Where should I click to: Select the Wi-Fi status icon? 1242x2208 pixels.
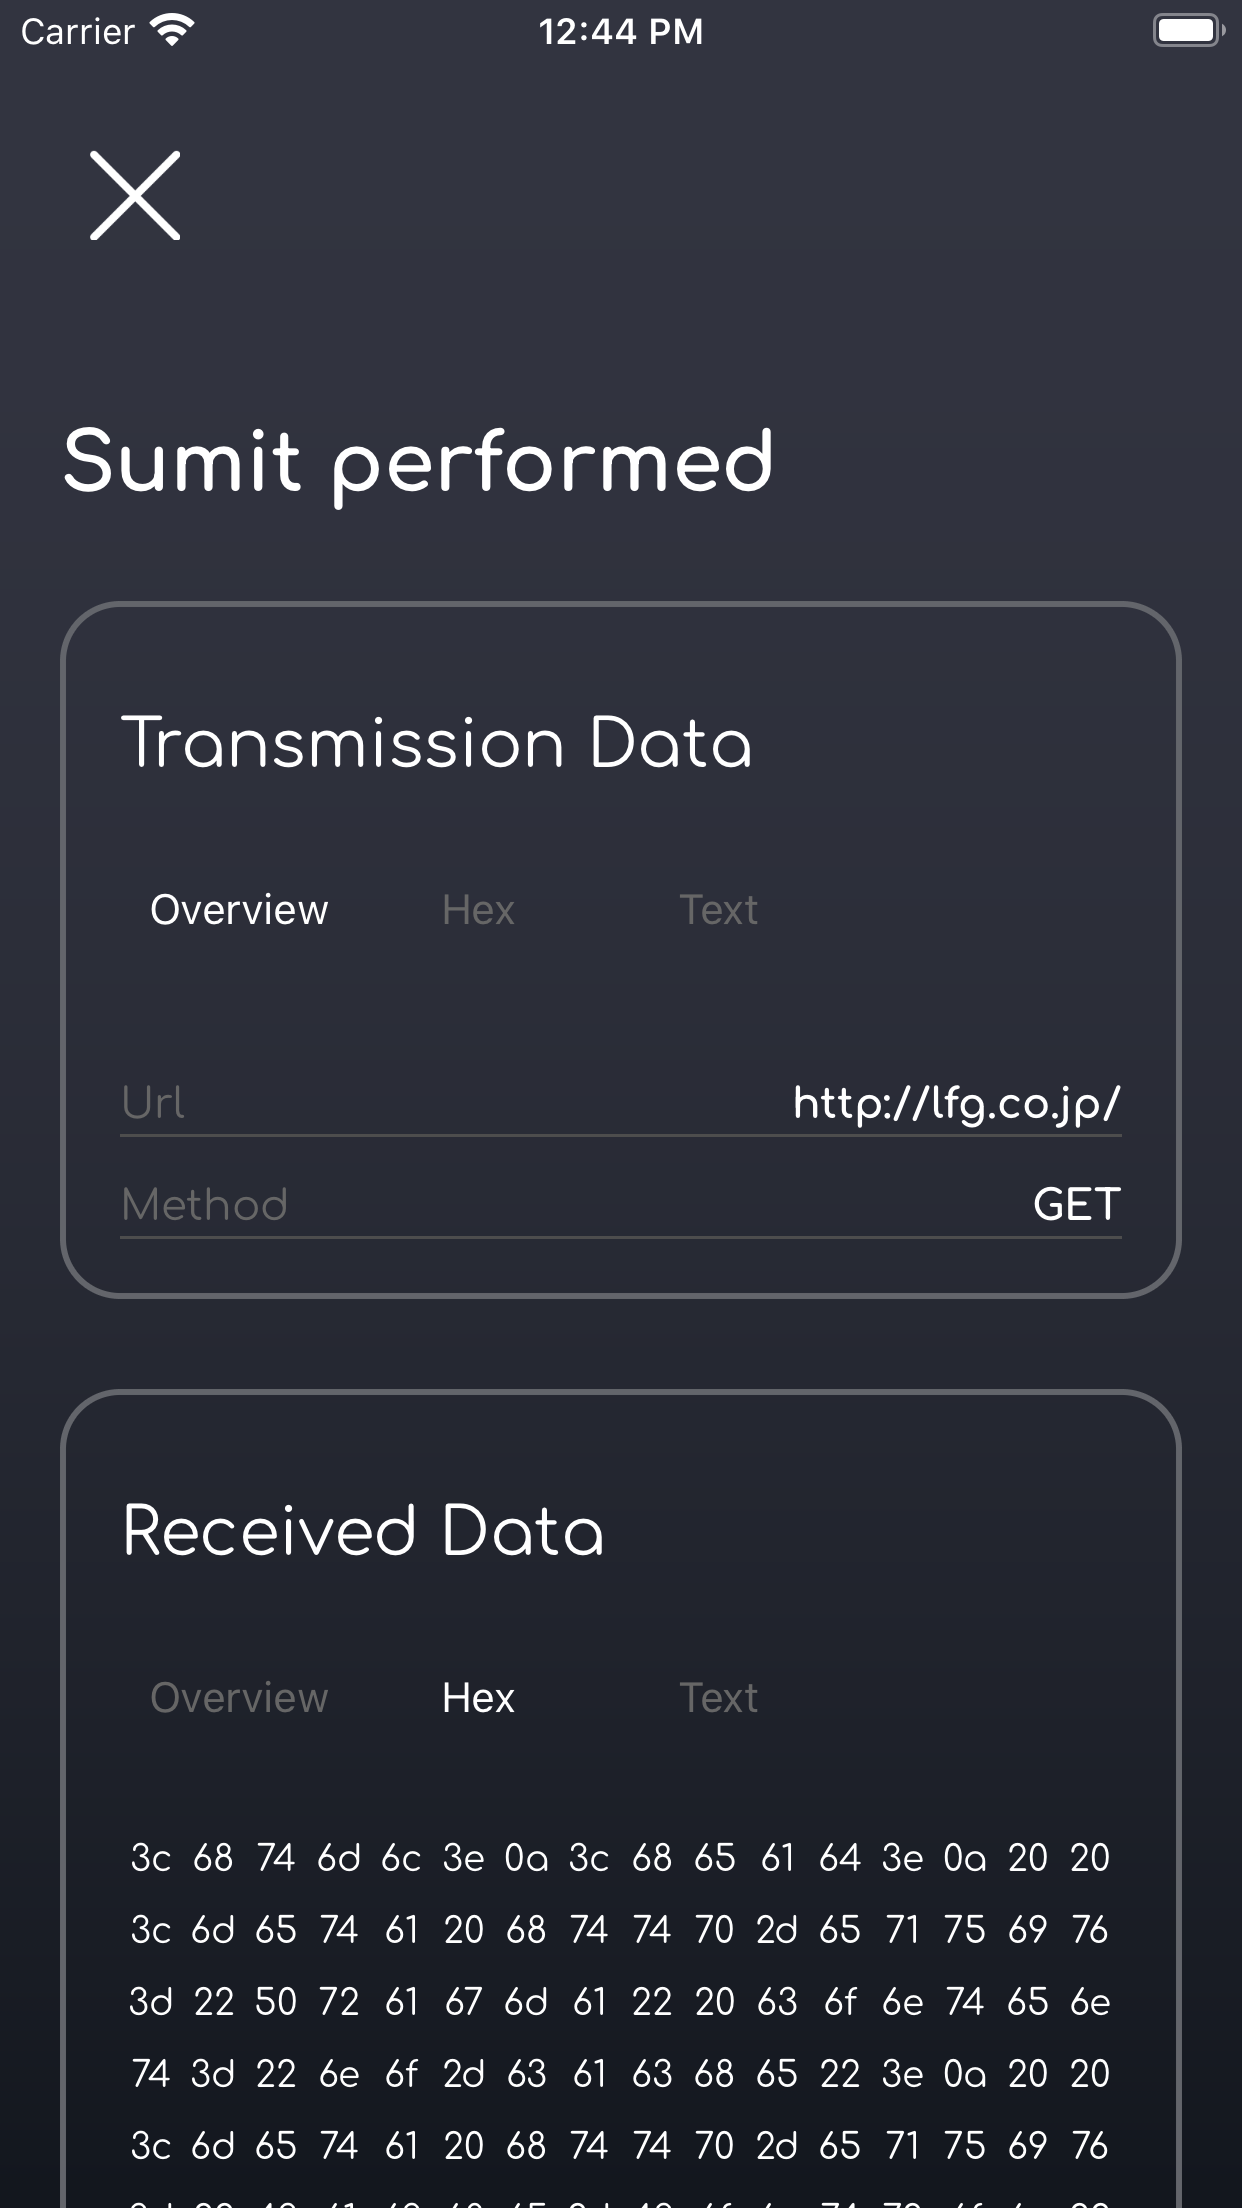pyautogui.click(x=170, y=30)
